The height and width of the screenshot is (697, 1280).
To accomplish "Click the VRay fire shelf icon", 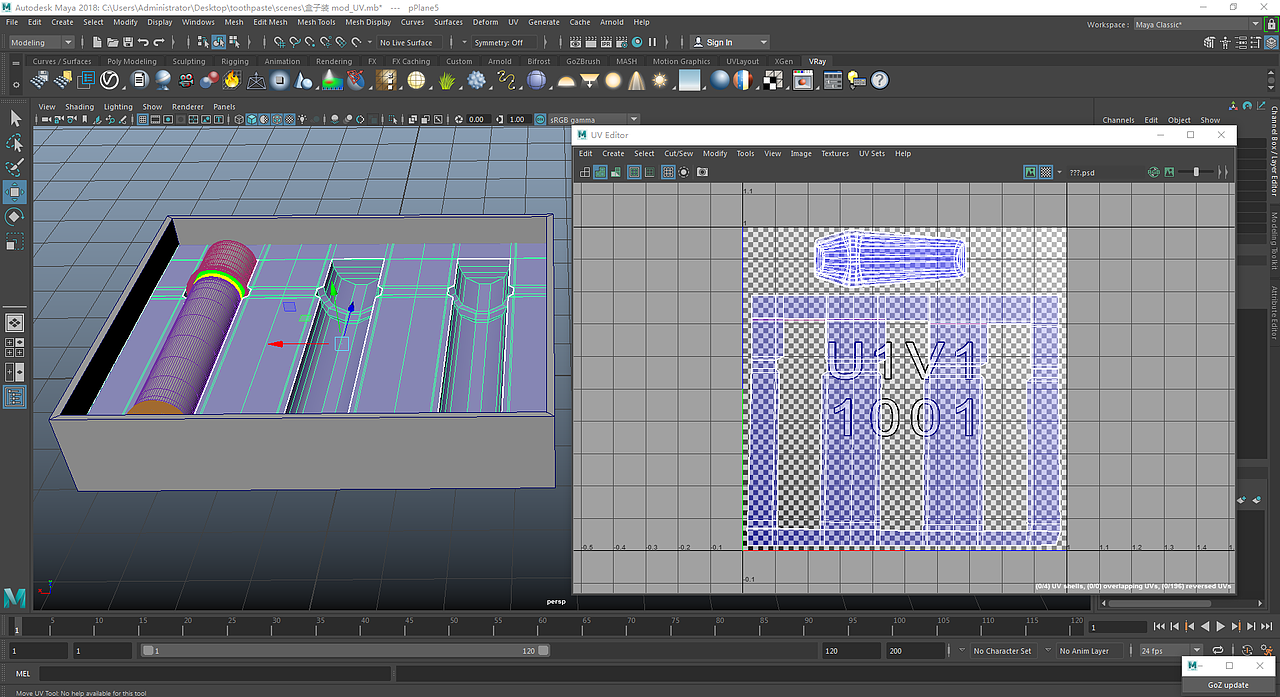I will point(231,80).
